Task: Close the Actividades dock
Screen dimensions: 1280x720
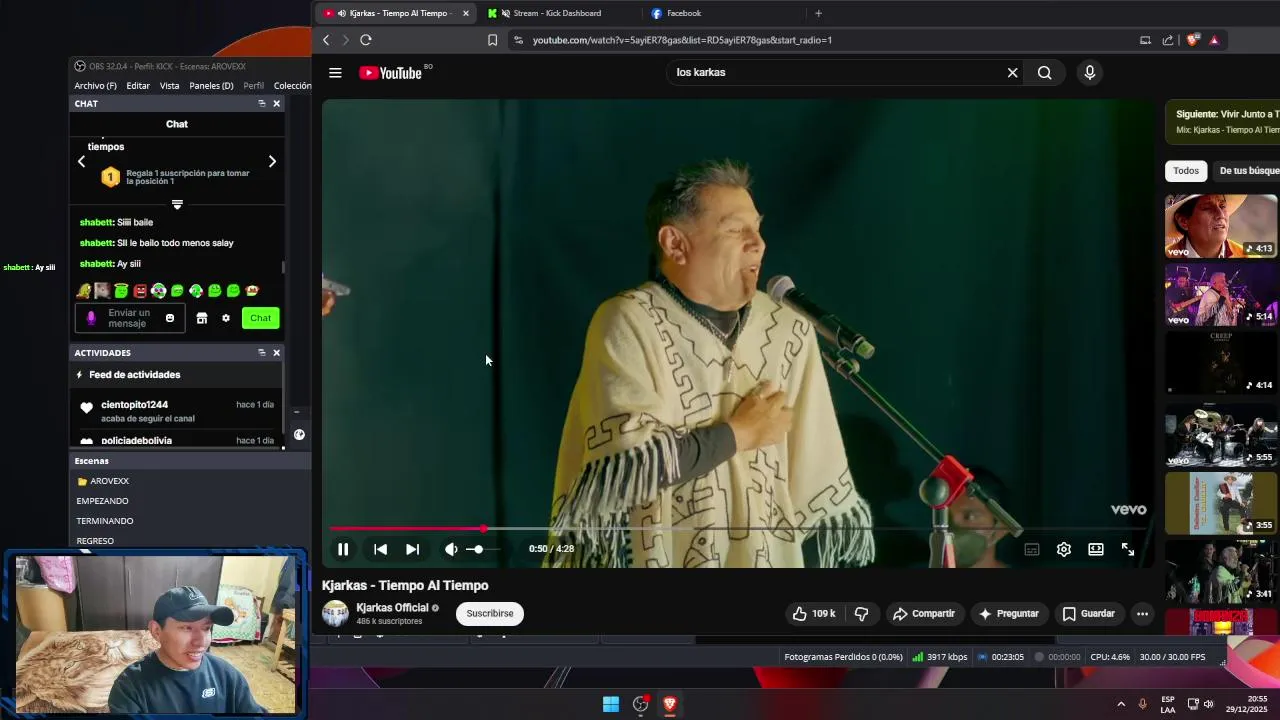Action: click(x=277, y=352)
